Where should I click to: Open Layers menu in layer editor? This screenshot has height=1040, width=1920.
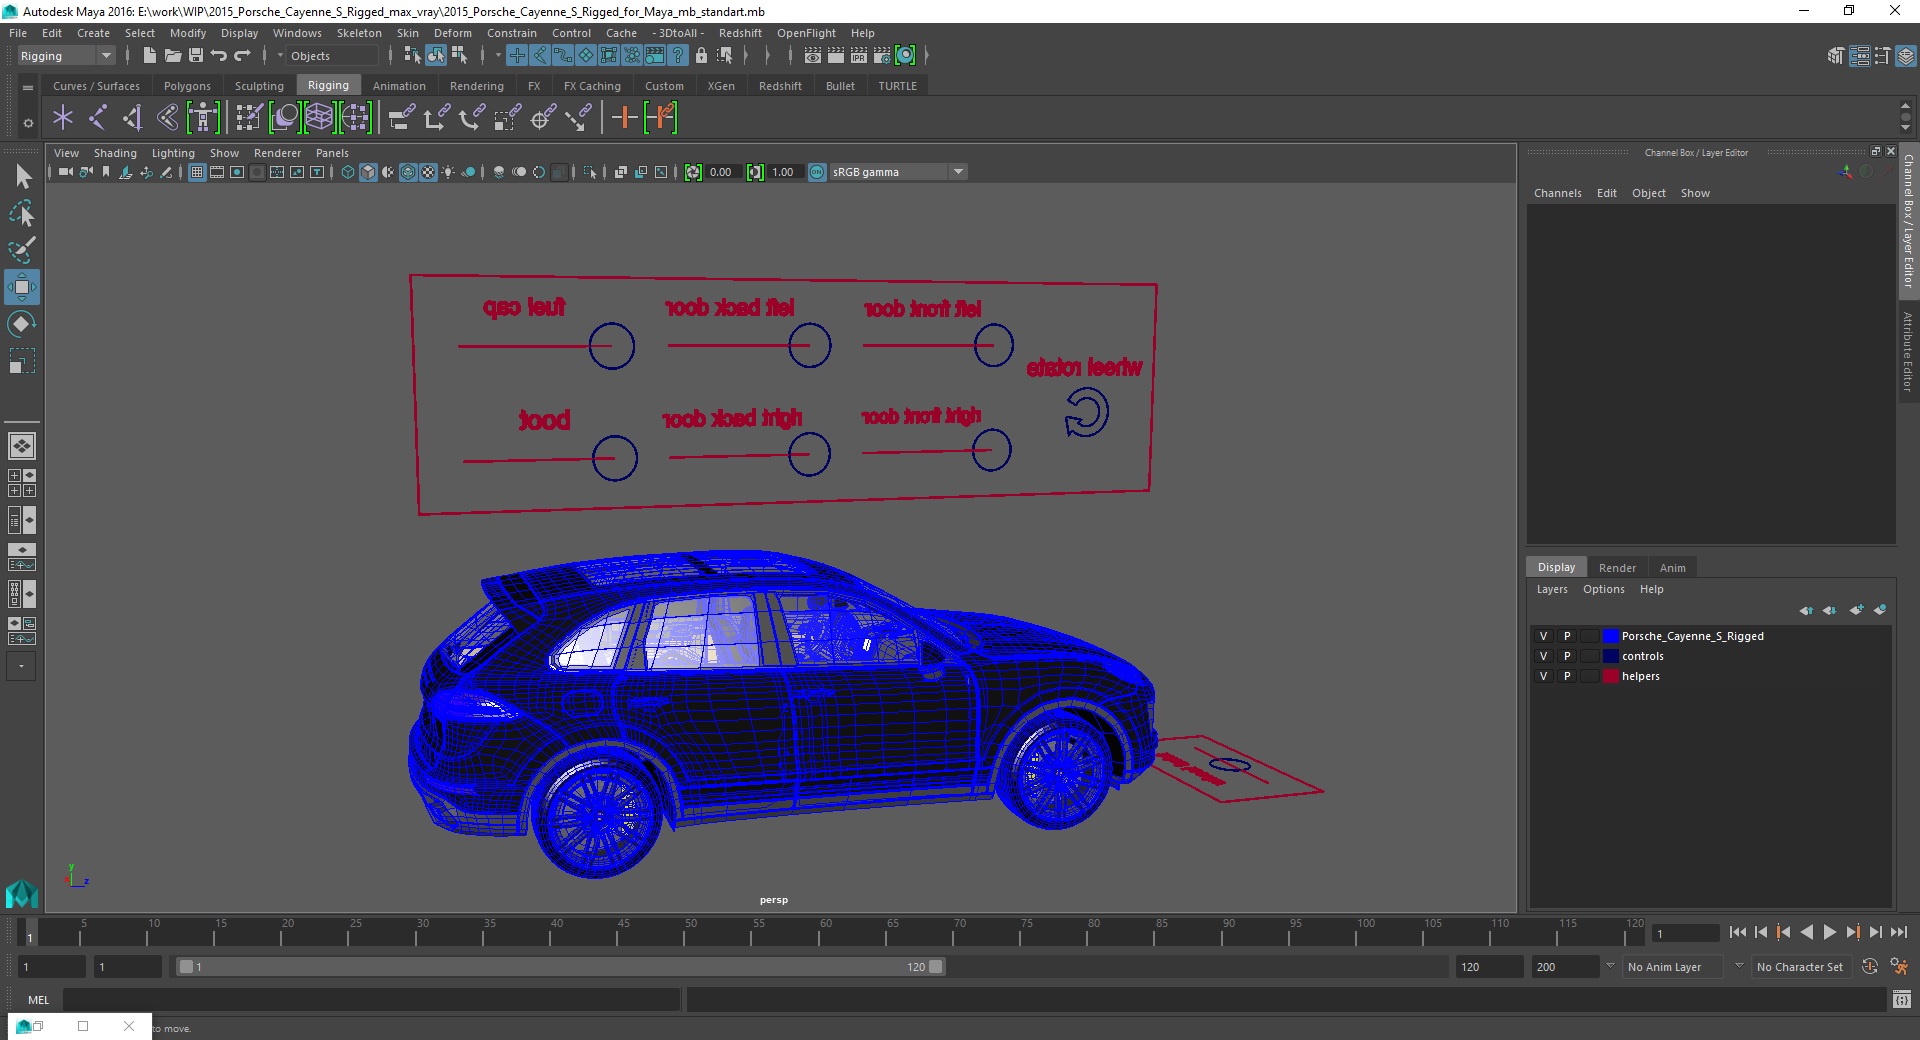pyautogui.click(x=1552, y=589)
